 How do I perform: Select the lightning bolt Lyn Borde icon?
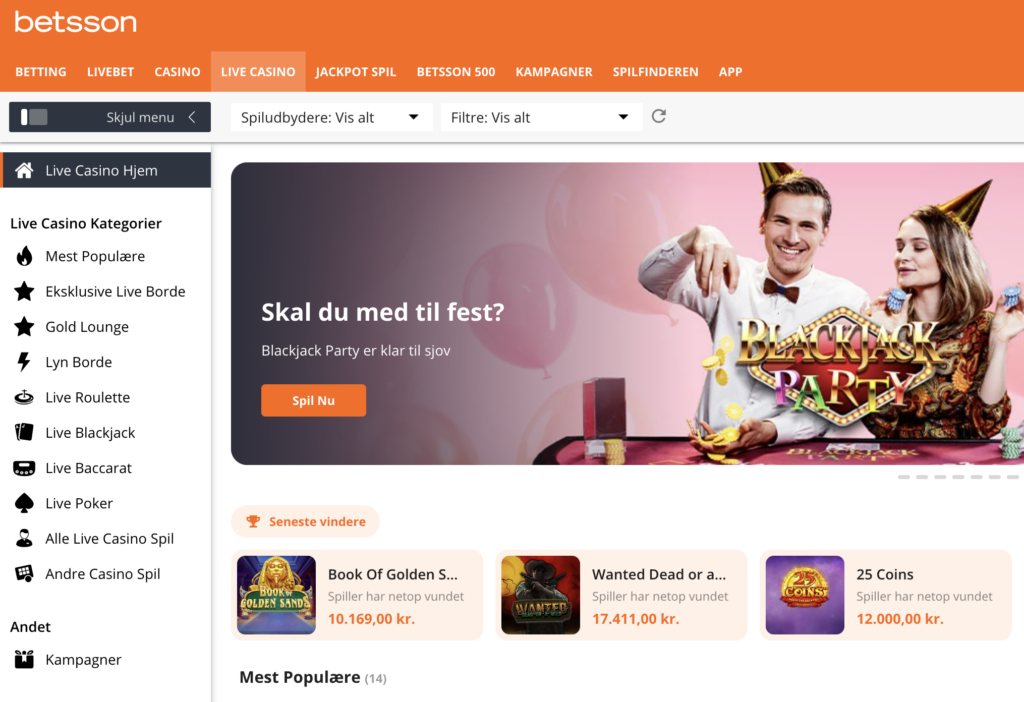24,362
